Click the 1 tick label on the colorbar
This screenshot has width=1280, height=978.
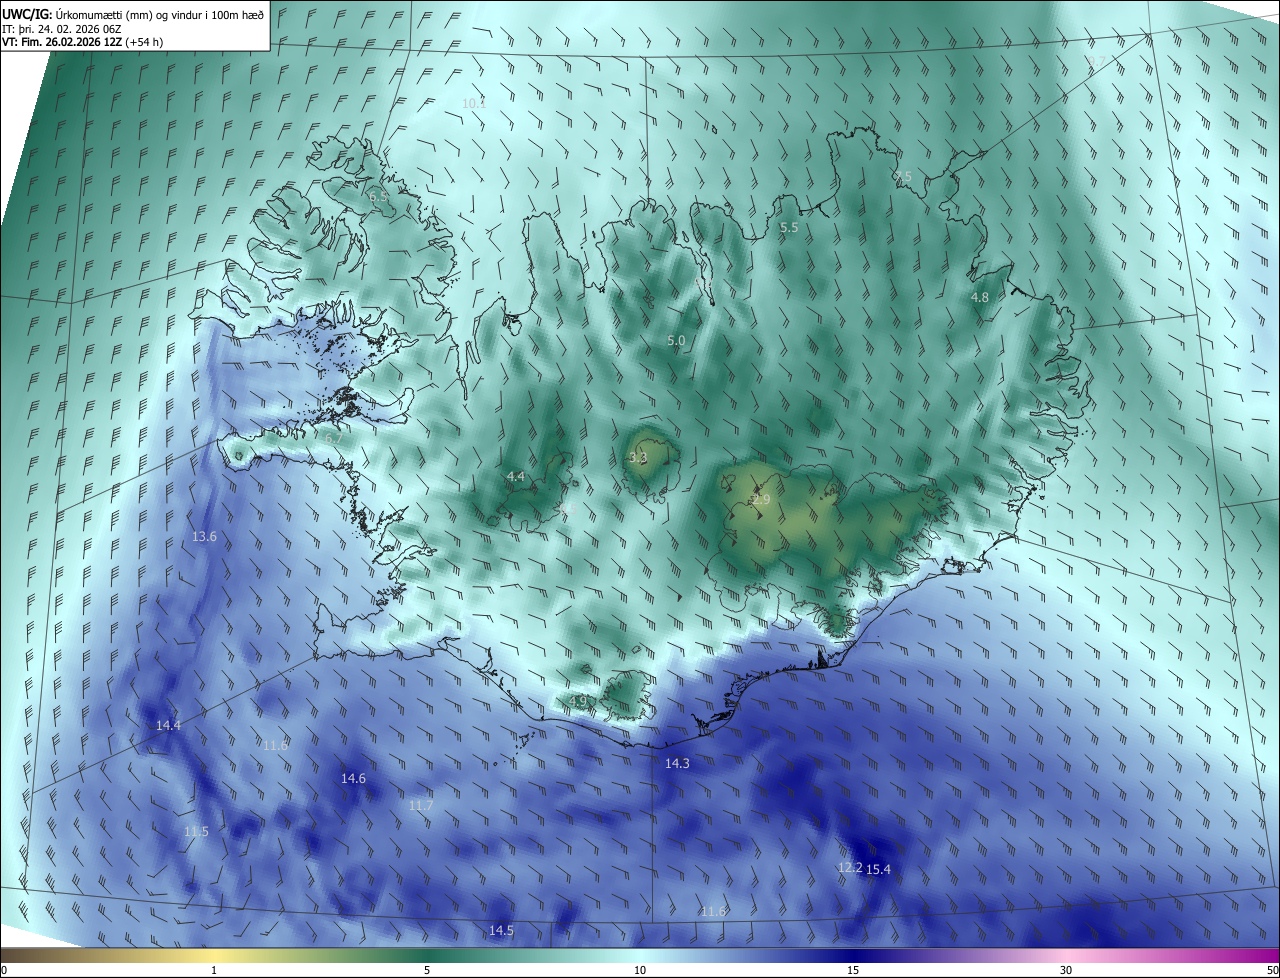(x=214, y=970)
